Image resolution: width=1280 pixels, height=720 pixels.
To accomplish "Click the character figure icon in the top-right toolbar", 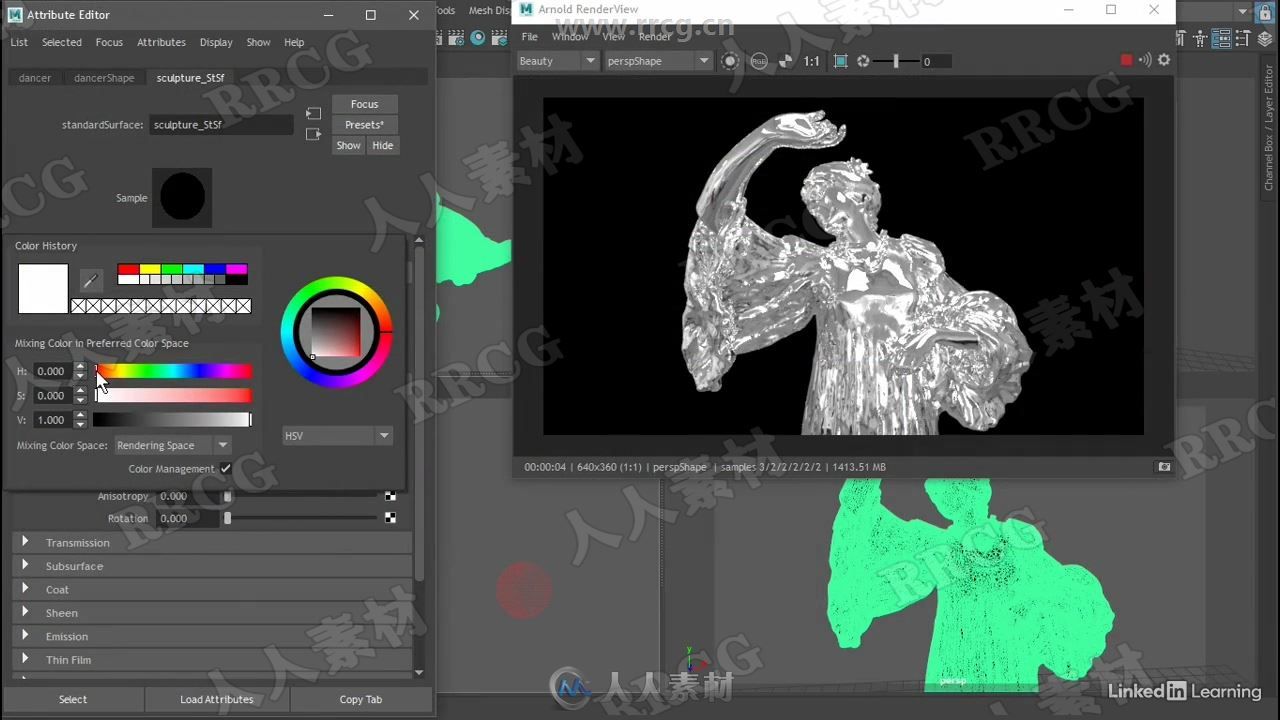I will tap(1199, 38).
